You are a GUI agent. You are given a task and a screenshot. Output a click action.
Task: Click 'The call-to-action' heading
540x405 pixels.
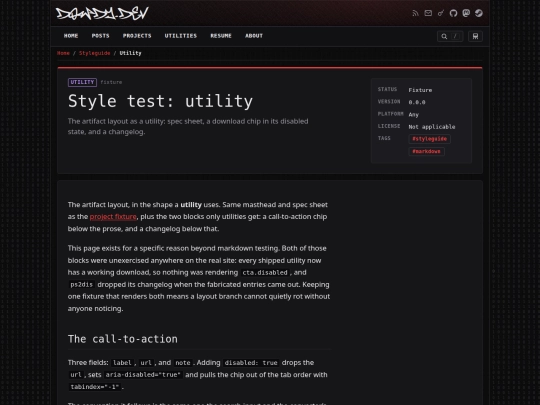click(x=123, y=339)
